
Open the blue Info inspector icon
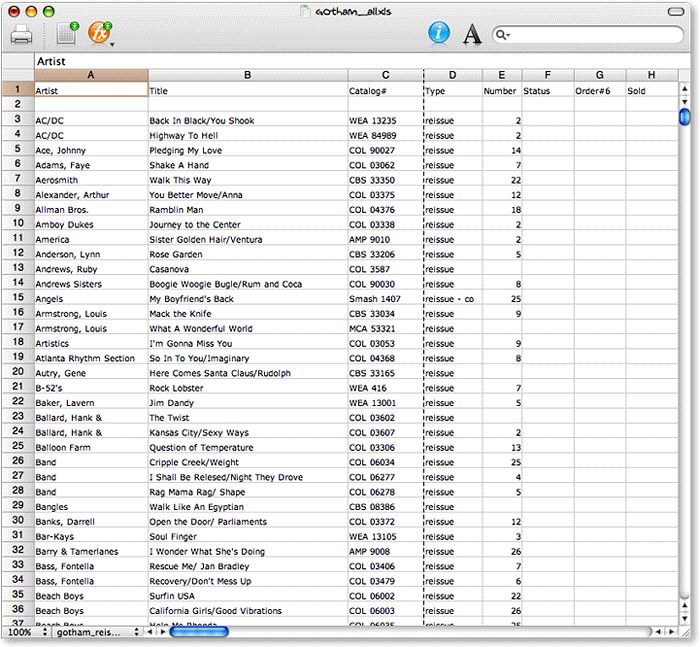pos(439,33)
